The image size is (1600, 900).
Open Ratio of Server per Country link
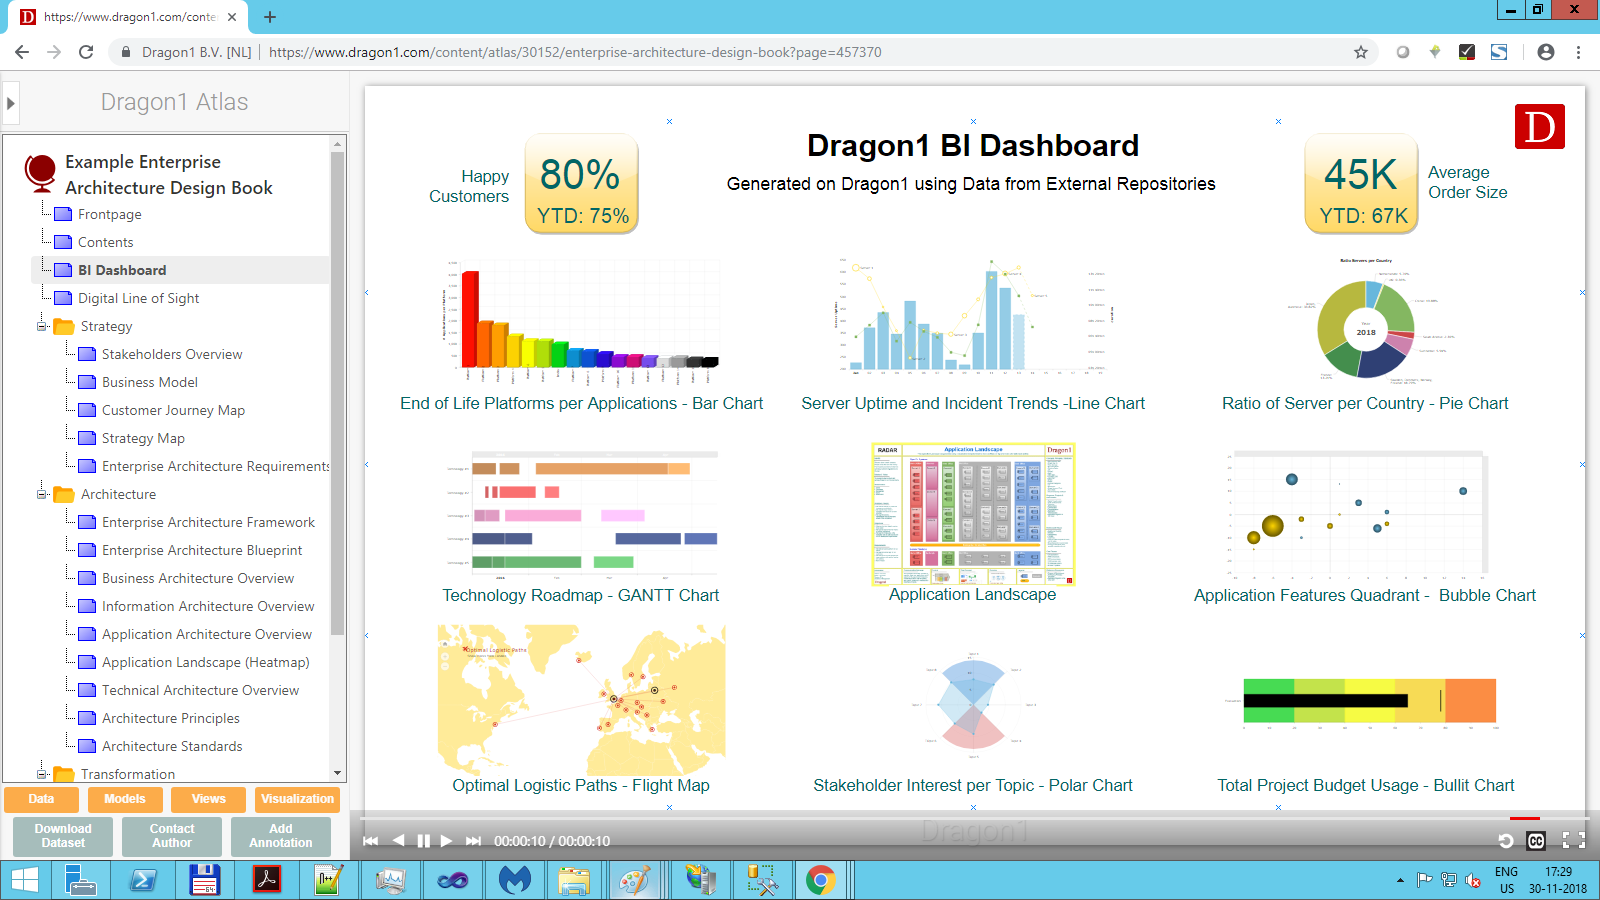coord(1365,403)
